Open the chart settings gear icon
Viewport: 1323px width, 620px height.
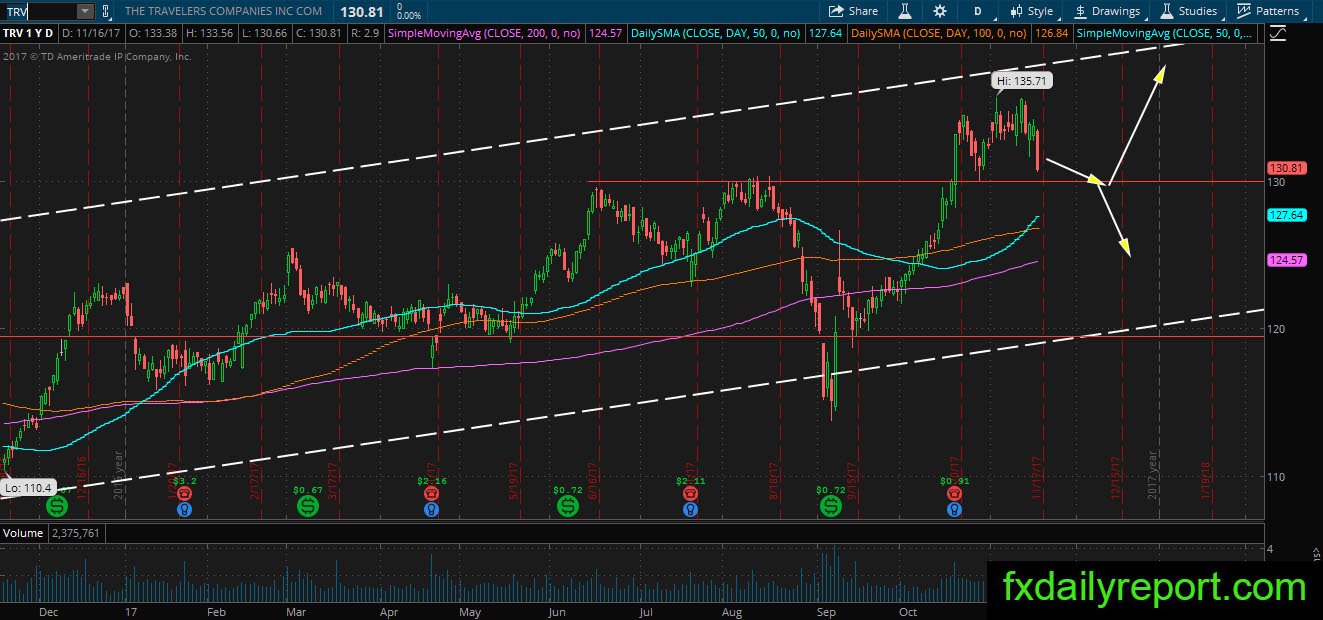[940, 11]
